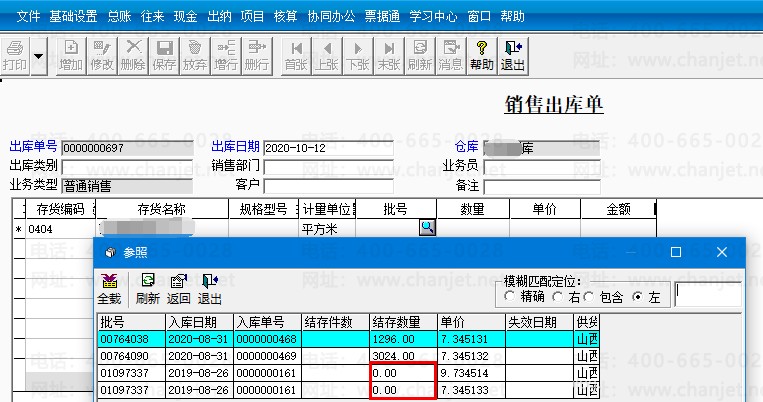Click the main toolbar 刷新 refresh icon
763x402 pixels.
(x=419, y=56)
